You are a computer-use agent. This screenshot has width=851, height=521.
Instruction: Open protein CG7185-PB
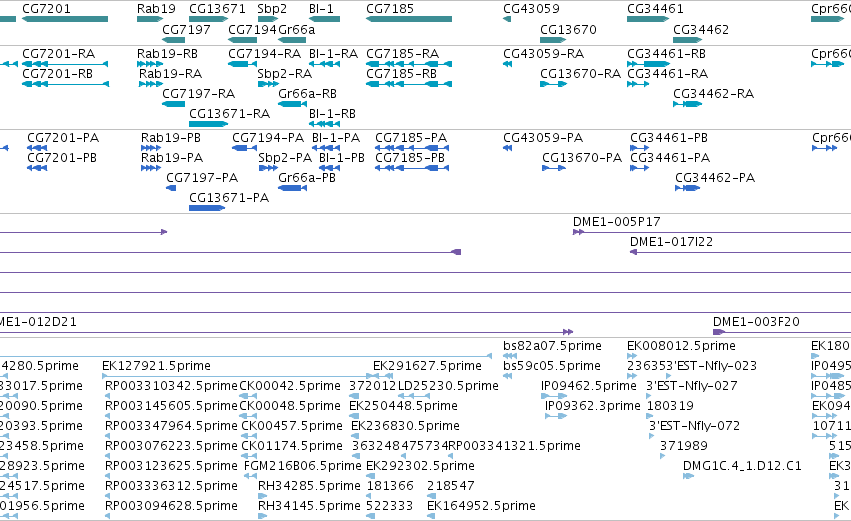point(410,158)
